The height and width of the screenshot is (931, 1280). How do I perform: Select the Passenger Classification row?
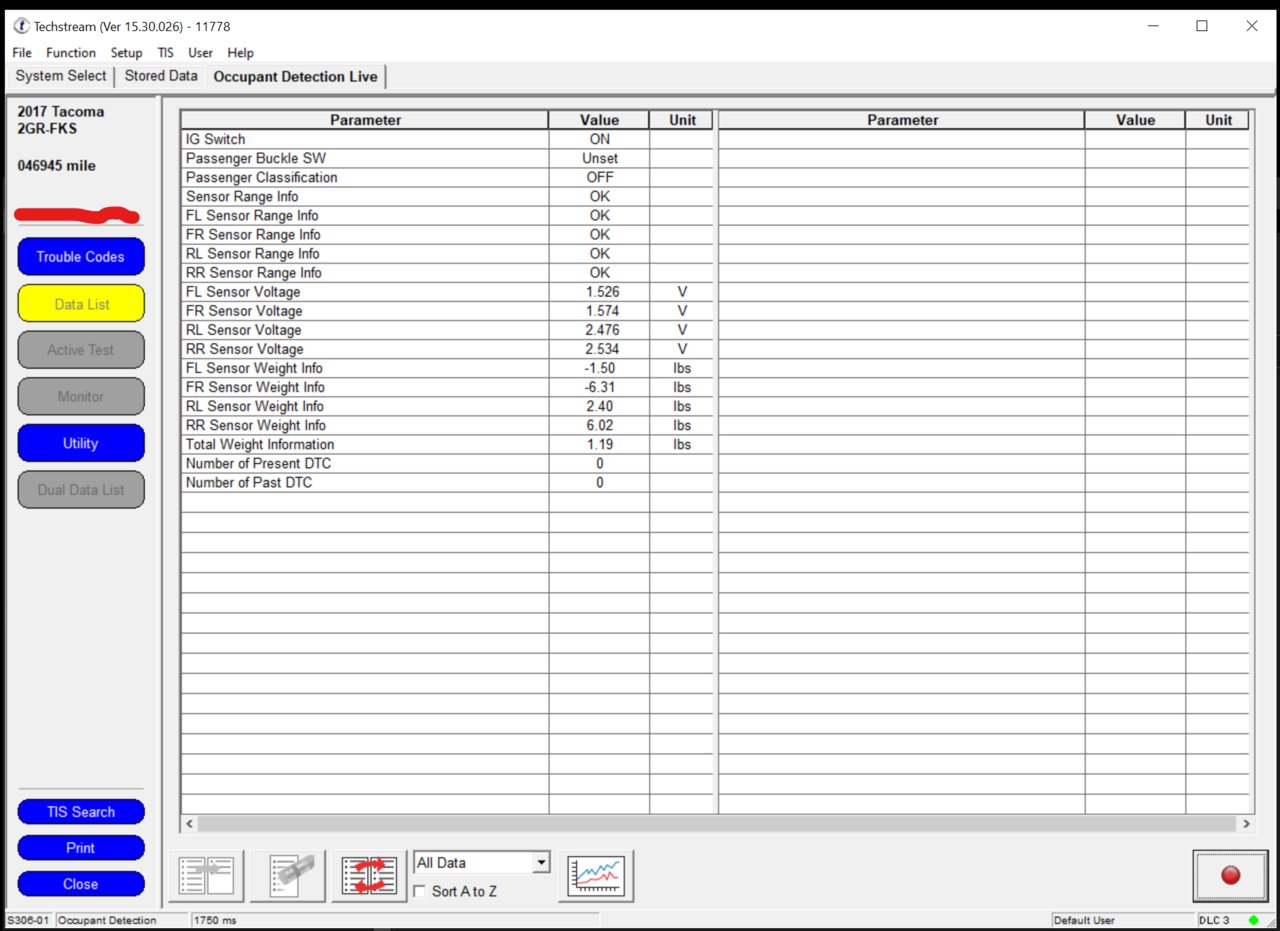point(447,177)
